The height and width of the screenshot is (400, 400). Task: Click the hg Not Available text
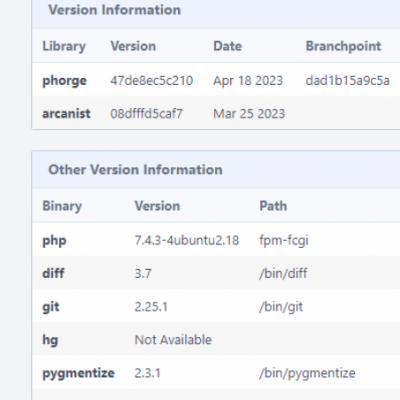pyautogui.click(x=173, y=340)
